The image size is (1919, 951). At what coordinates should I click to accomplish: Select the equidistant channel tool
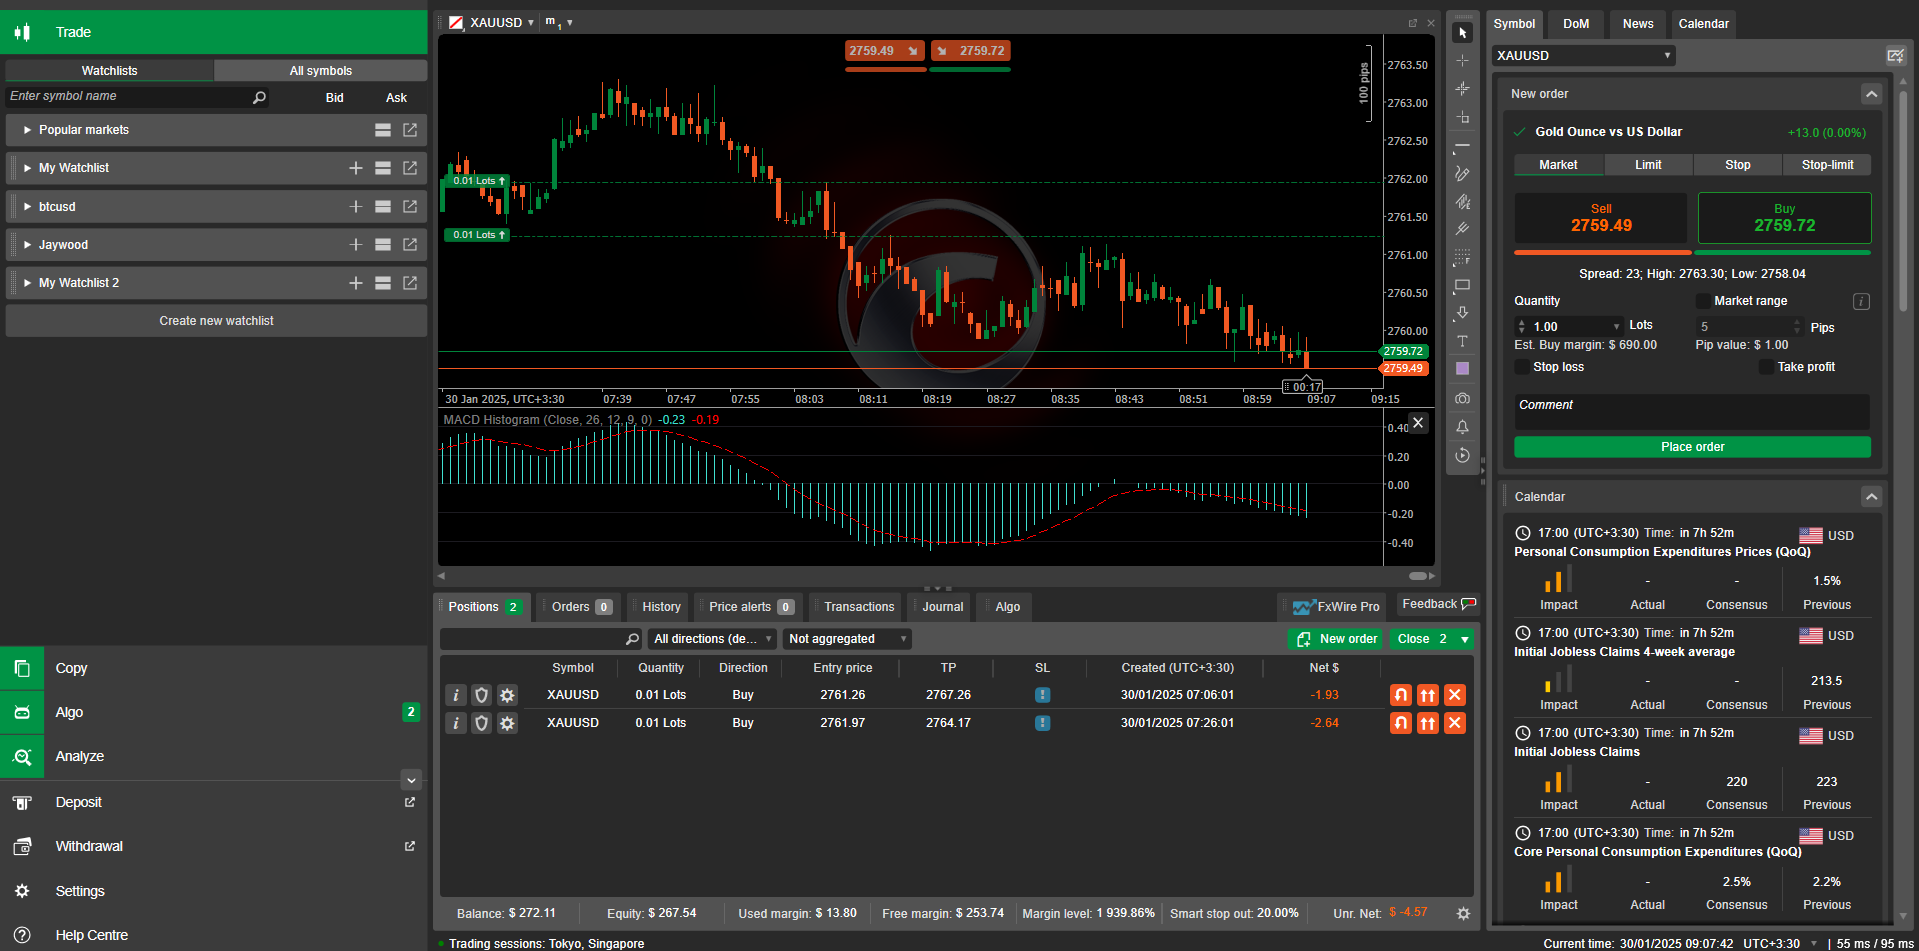pos(1462,201)
